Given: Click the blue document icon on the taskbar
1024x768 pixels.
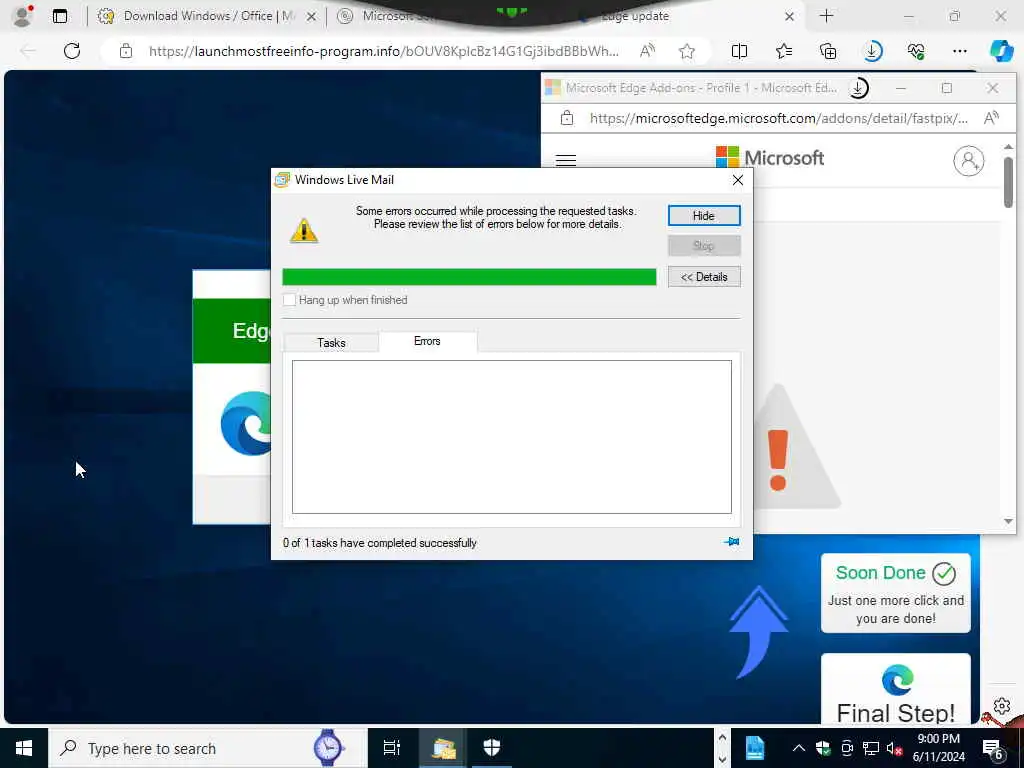Looking at the screenshot, I should point(754,748).
